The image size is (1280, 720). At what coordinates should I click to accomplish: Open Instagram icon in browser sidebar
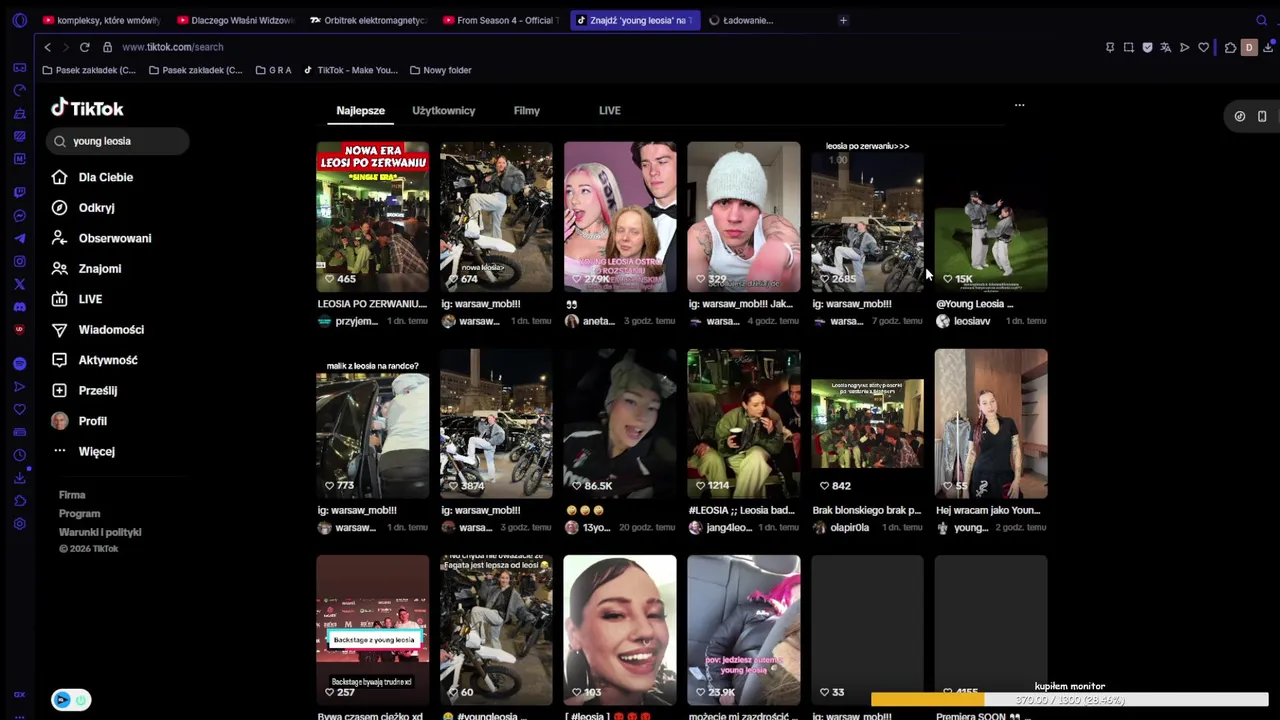[x=20, y=262]
